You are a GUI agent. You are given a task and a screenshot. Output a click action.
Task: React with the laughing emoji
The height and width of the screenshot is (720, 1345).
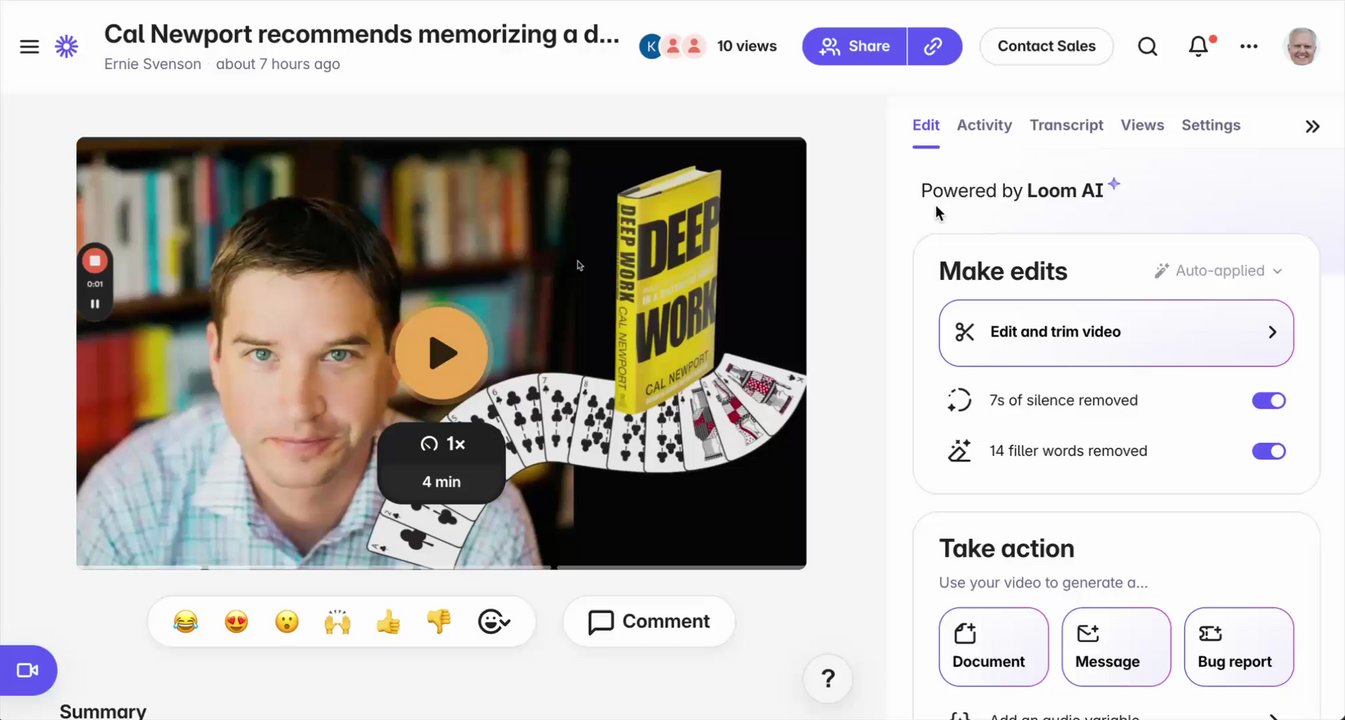click(185, 621)
